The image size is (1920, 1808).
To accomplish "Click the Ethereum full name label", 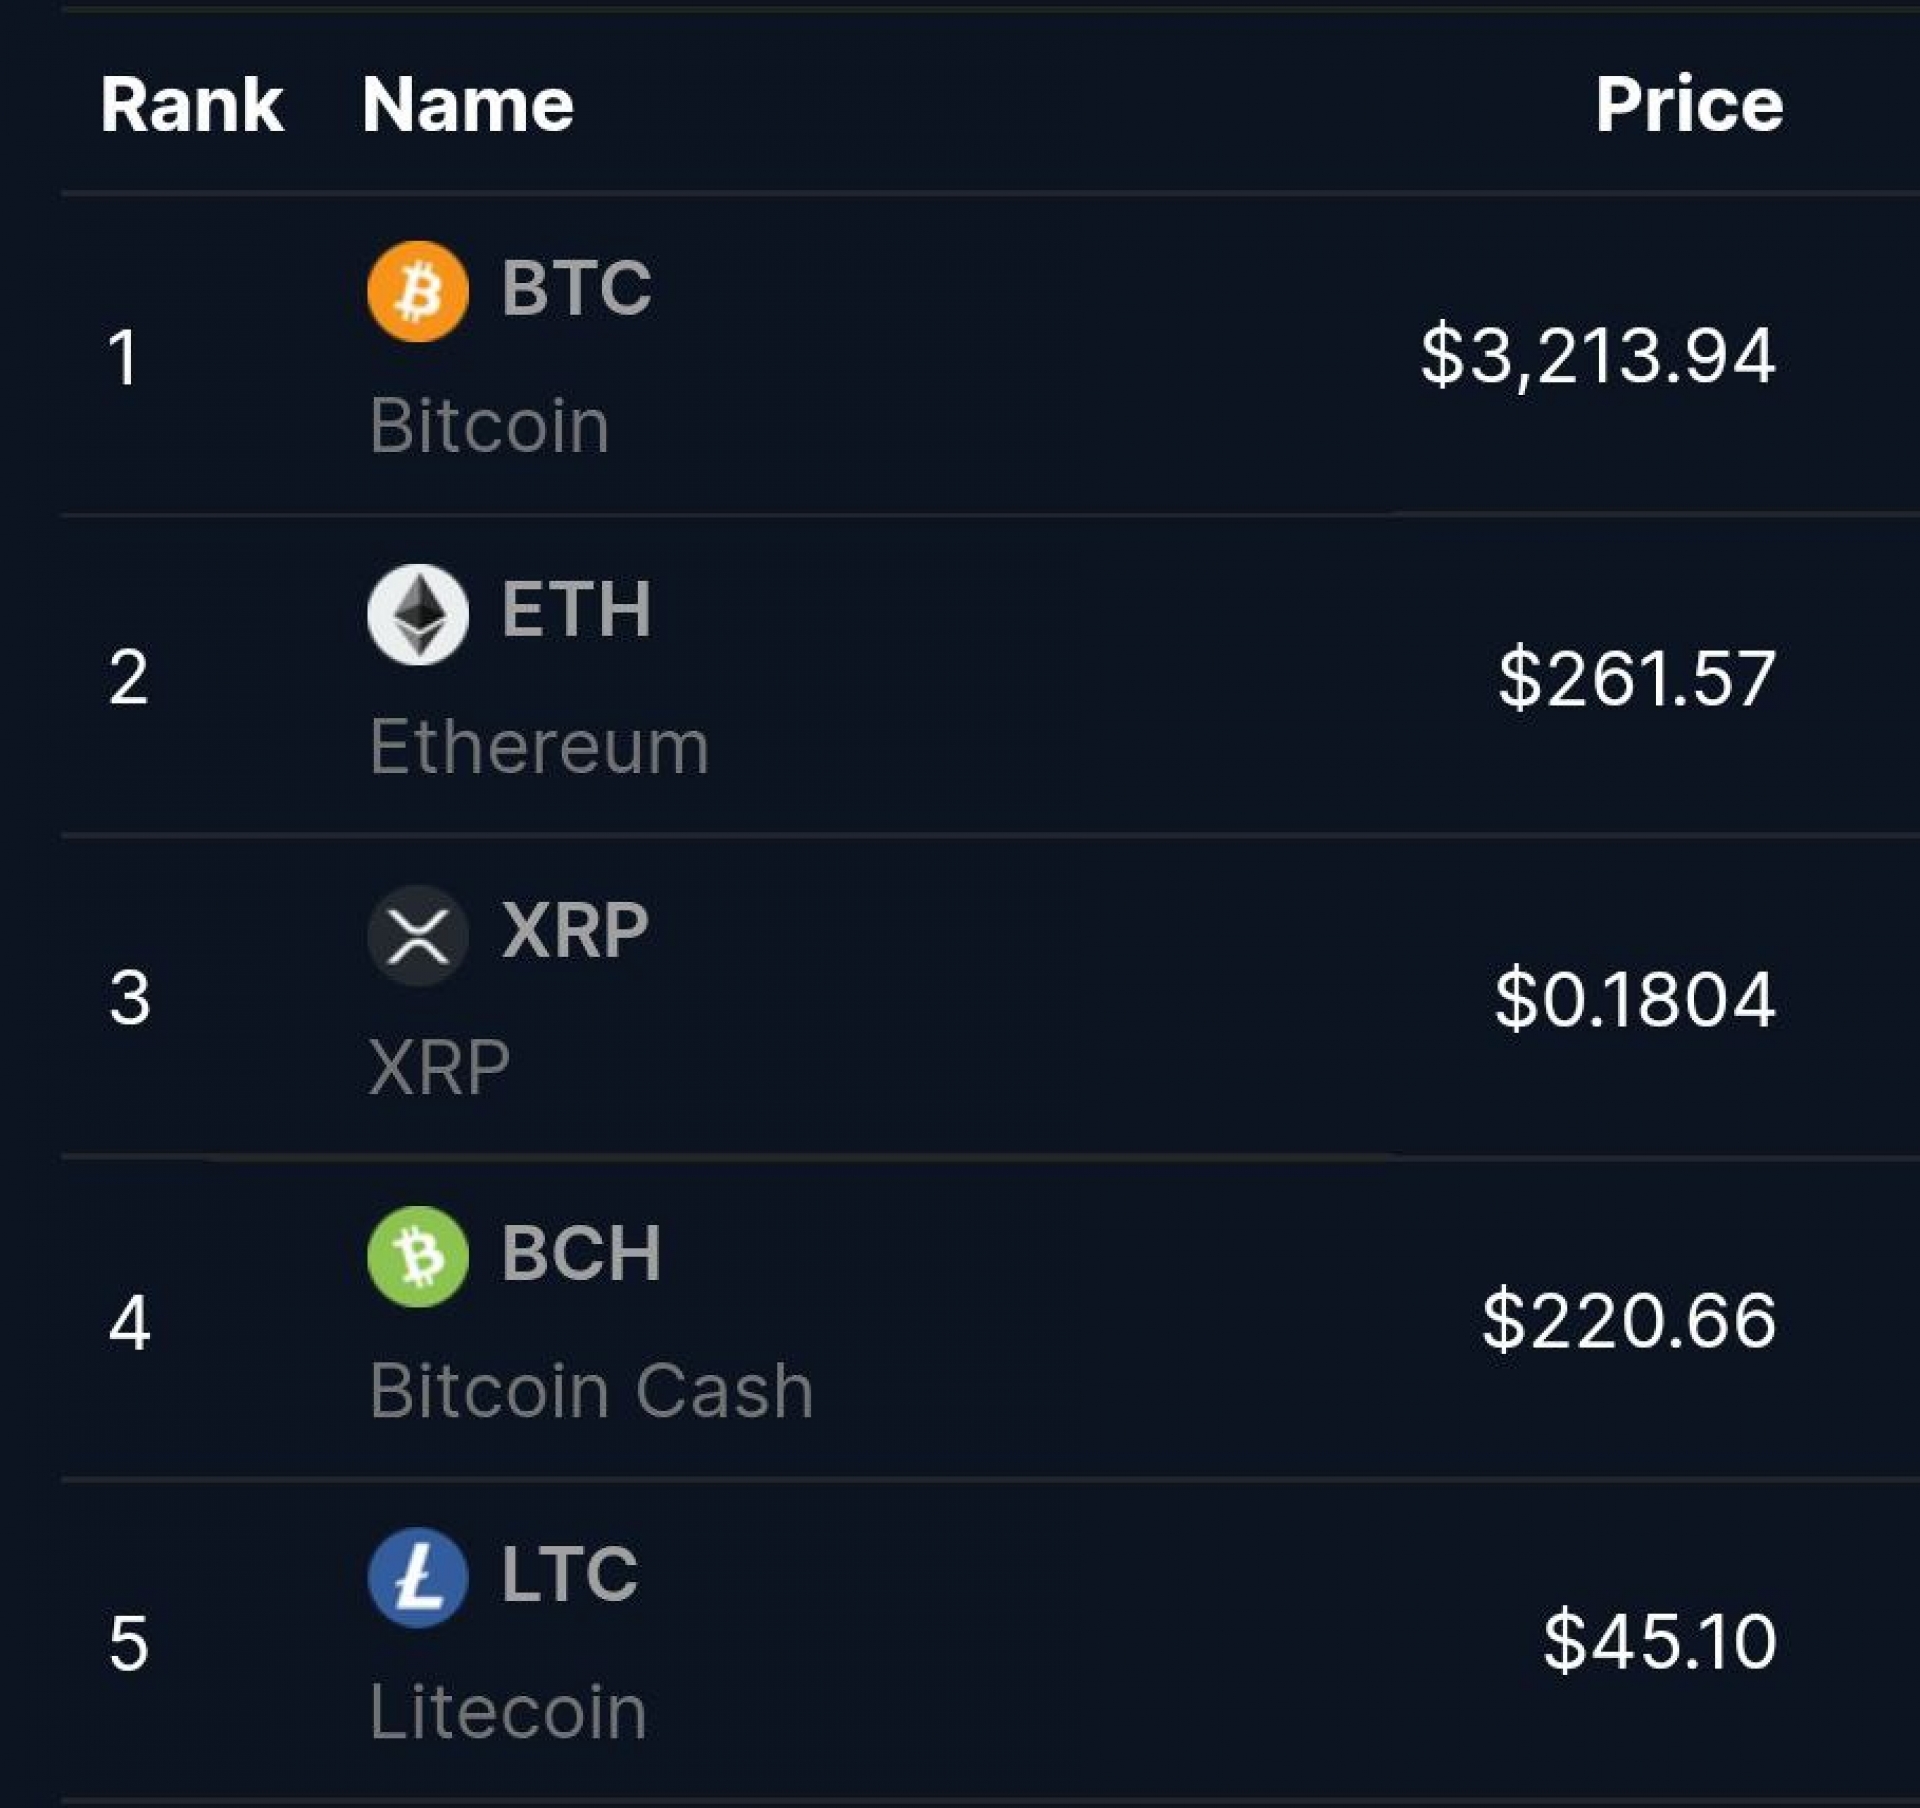I will [539, 747].
